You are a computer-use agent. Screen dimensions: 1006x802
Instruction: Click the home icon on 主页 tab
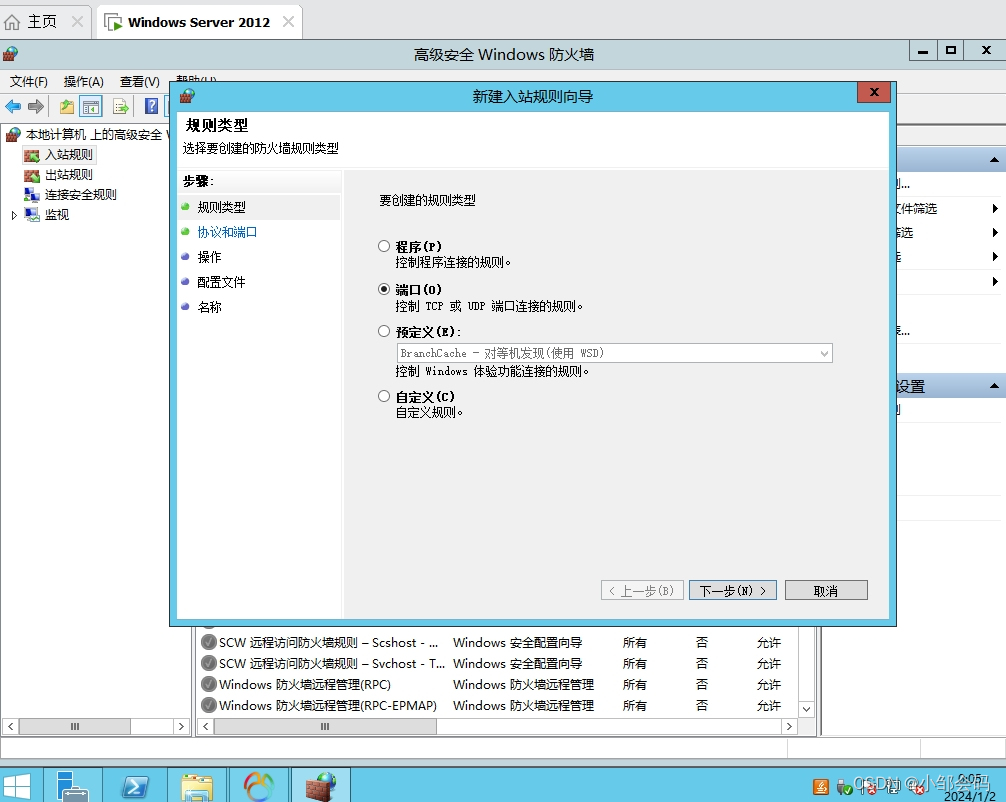pyautogui.click(x=12, y=22)
